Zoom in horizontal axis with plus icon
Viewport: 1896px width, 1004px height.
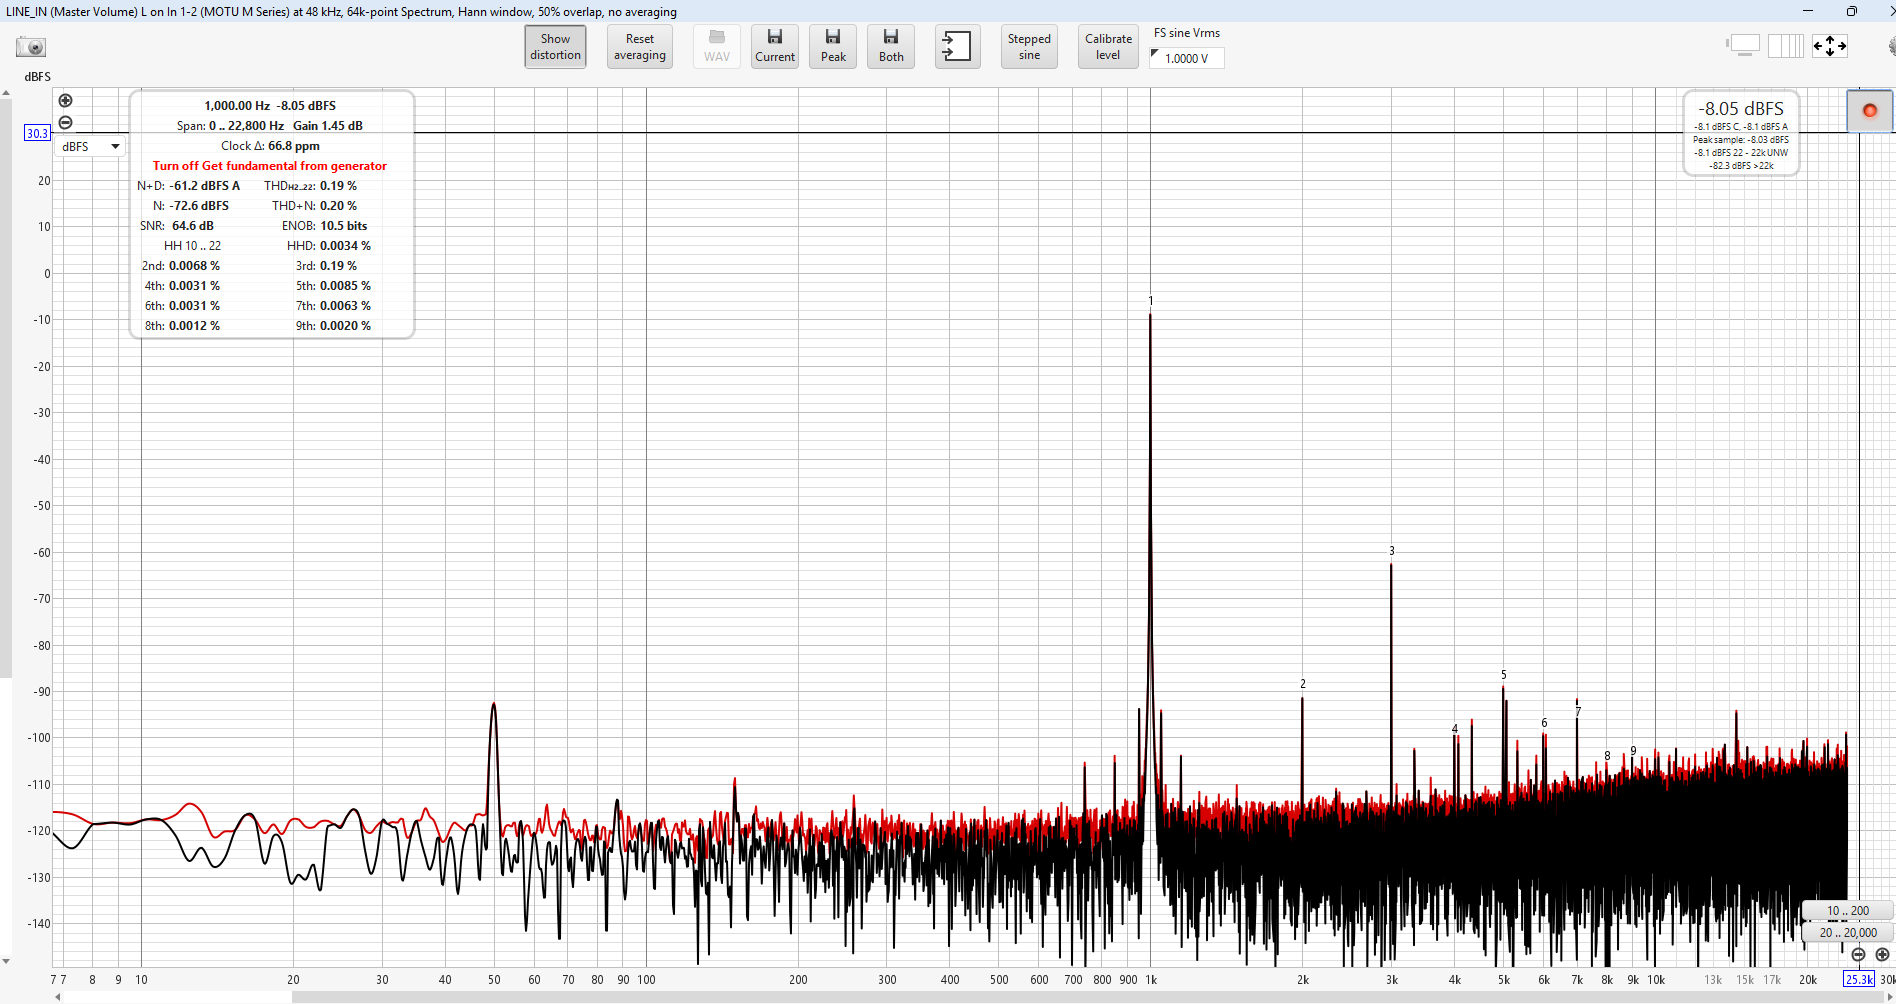1882,954
